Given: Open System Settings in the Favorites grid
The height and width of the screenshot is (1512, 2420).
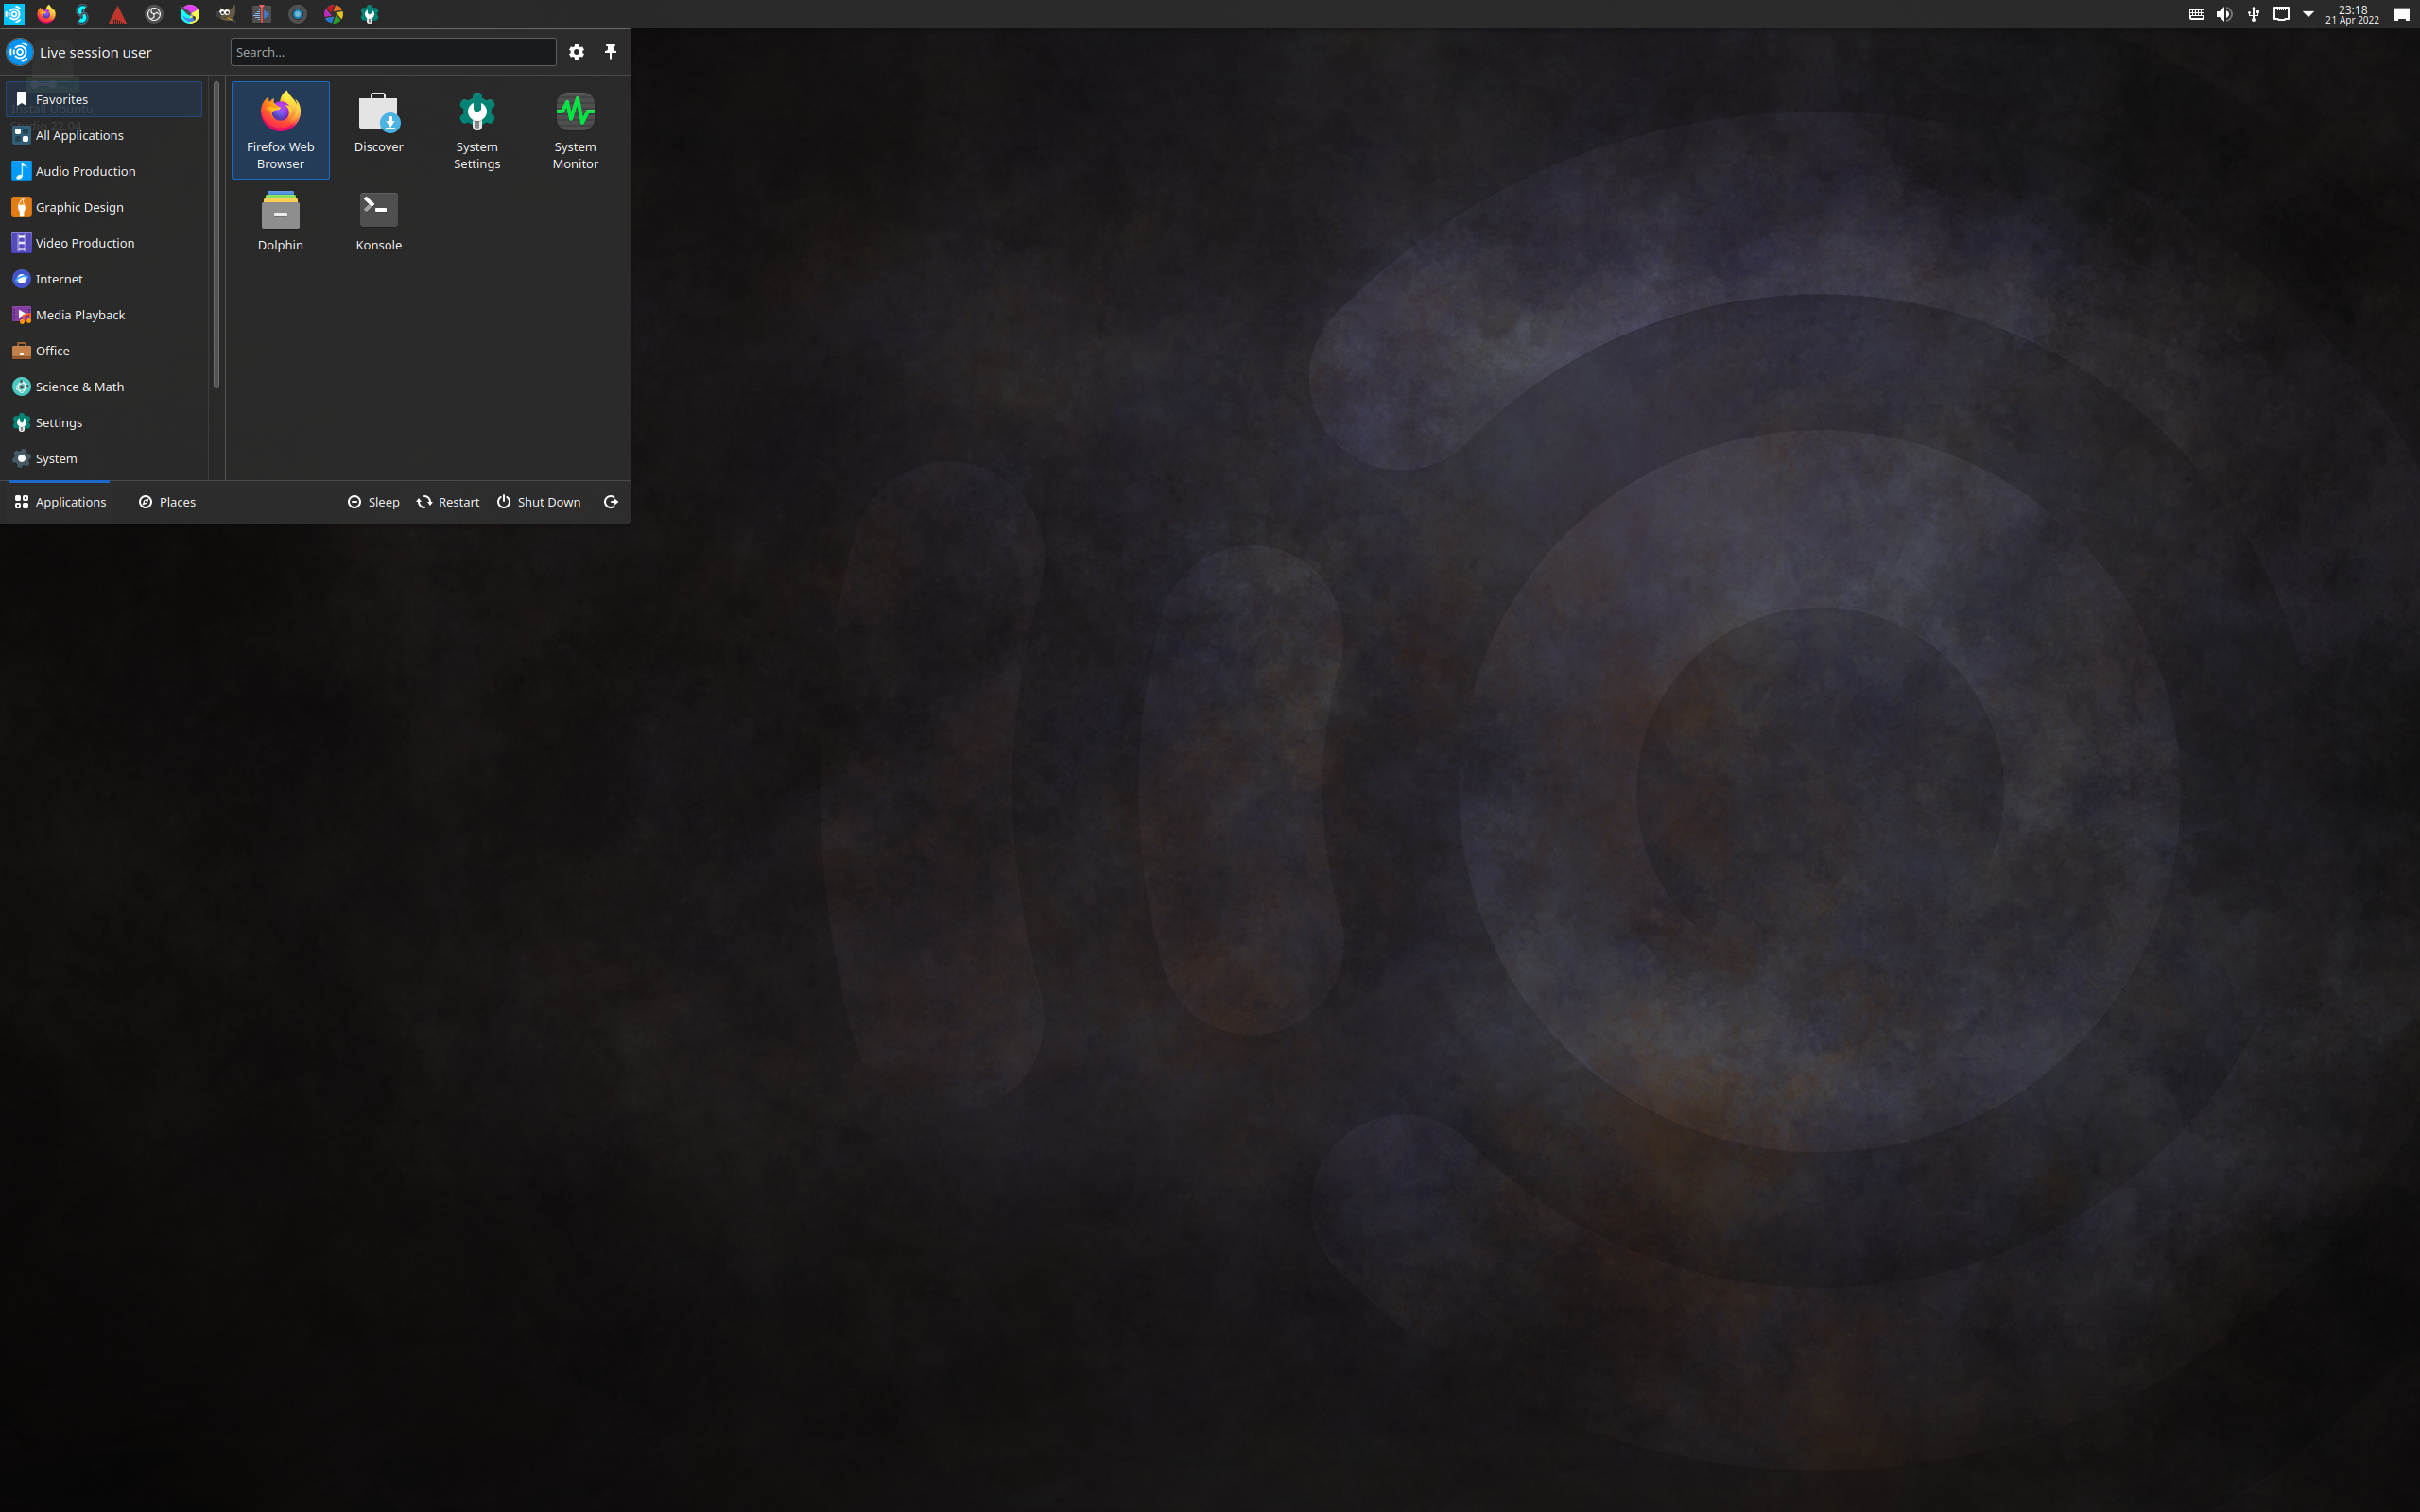Looking at the screenshot, I should pyautogui.click(x=477, y=130).
